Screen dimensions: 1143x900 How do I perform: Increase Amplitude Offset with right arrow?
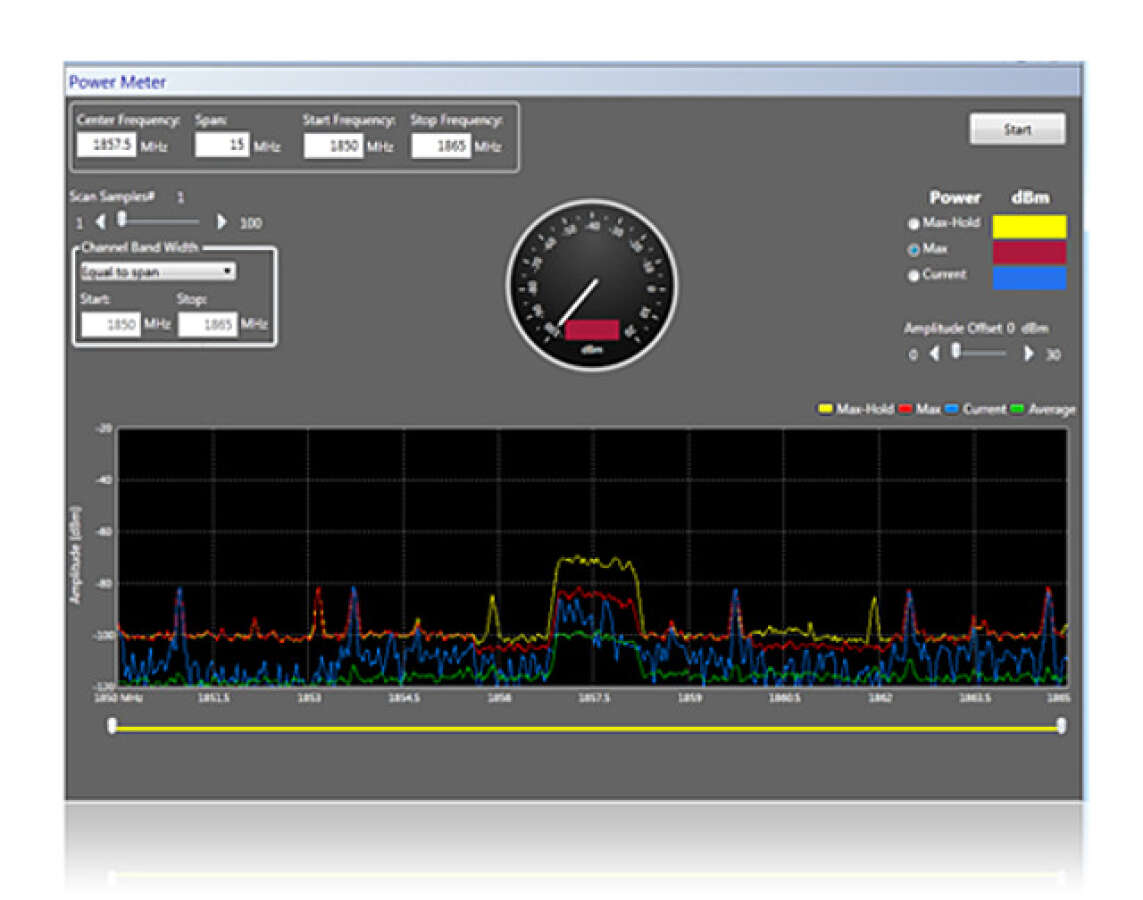coord(1029,353)
